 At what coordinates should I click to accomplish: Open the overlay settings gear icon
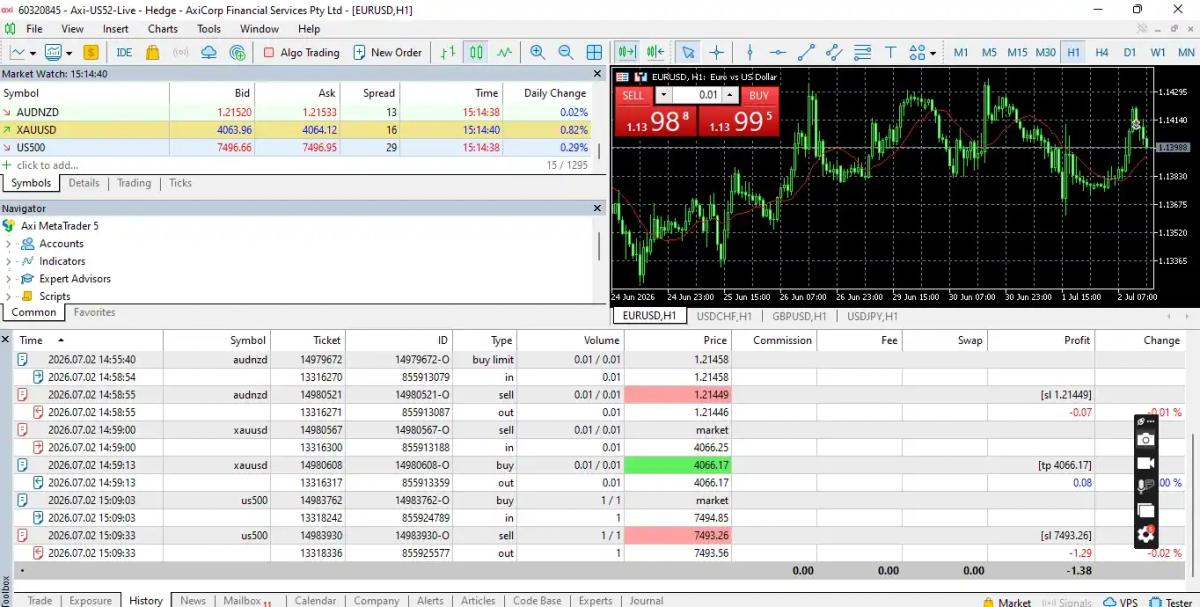pyautogui.click(x=1146, y=535)
